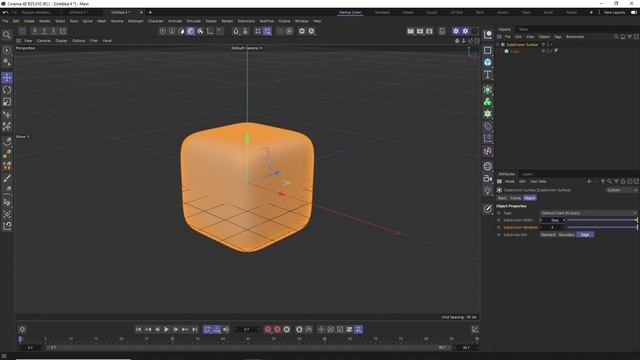Open the subdivision Type dropdown
Viewport: 640px width, 360px height.
588,213
